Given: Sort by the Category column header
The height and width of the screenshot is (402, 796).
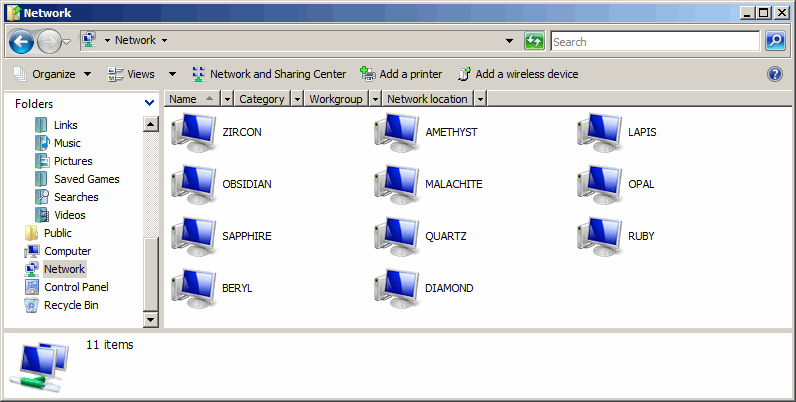Looking at the screenshot, I should pyautogui.click(x=262, y=99).
